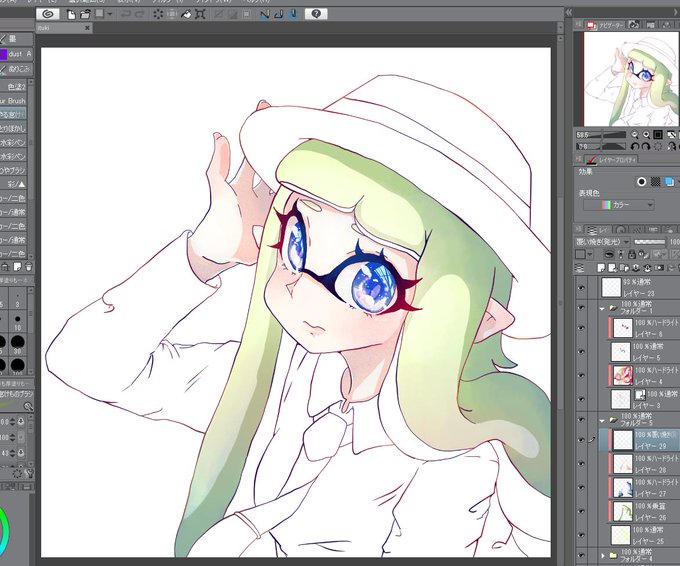Collapse the フォルダー 1 folder
The width and height of the screenshot is (680, 566).
pyautogui.click(x=602, y=309)
